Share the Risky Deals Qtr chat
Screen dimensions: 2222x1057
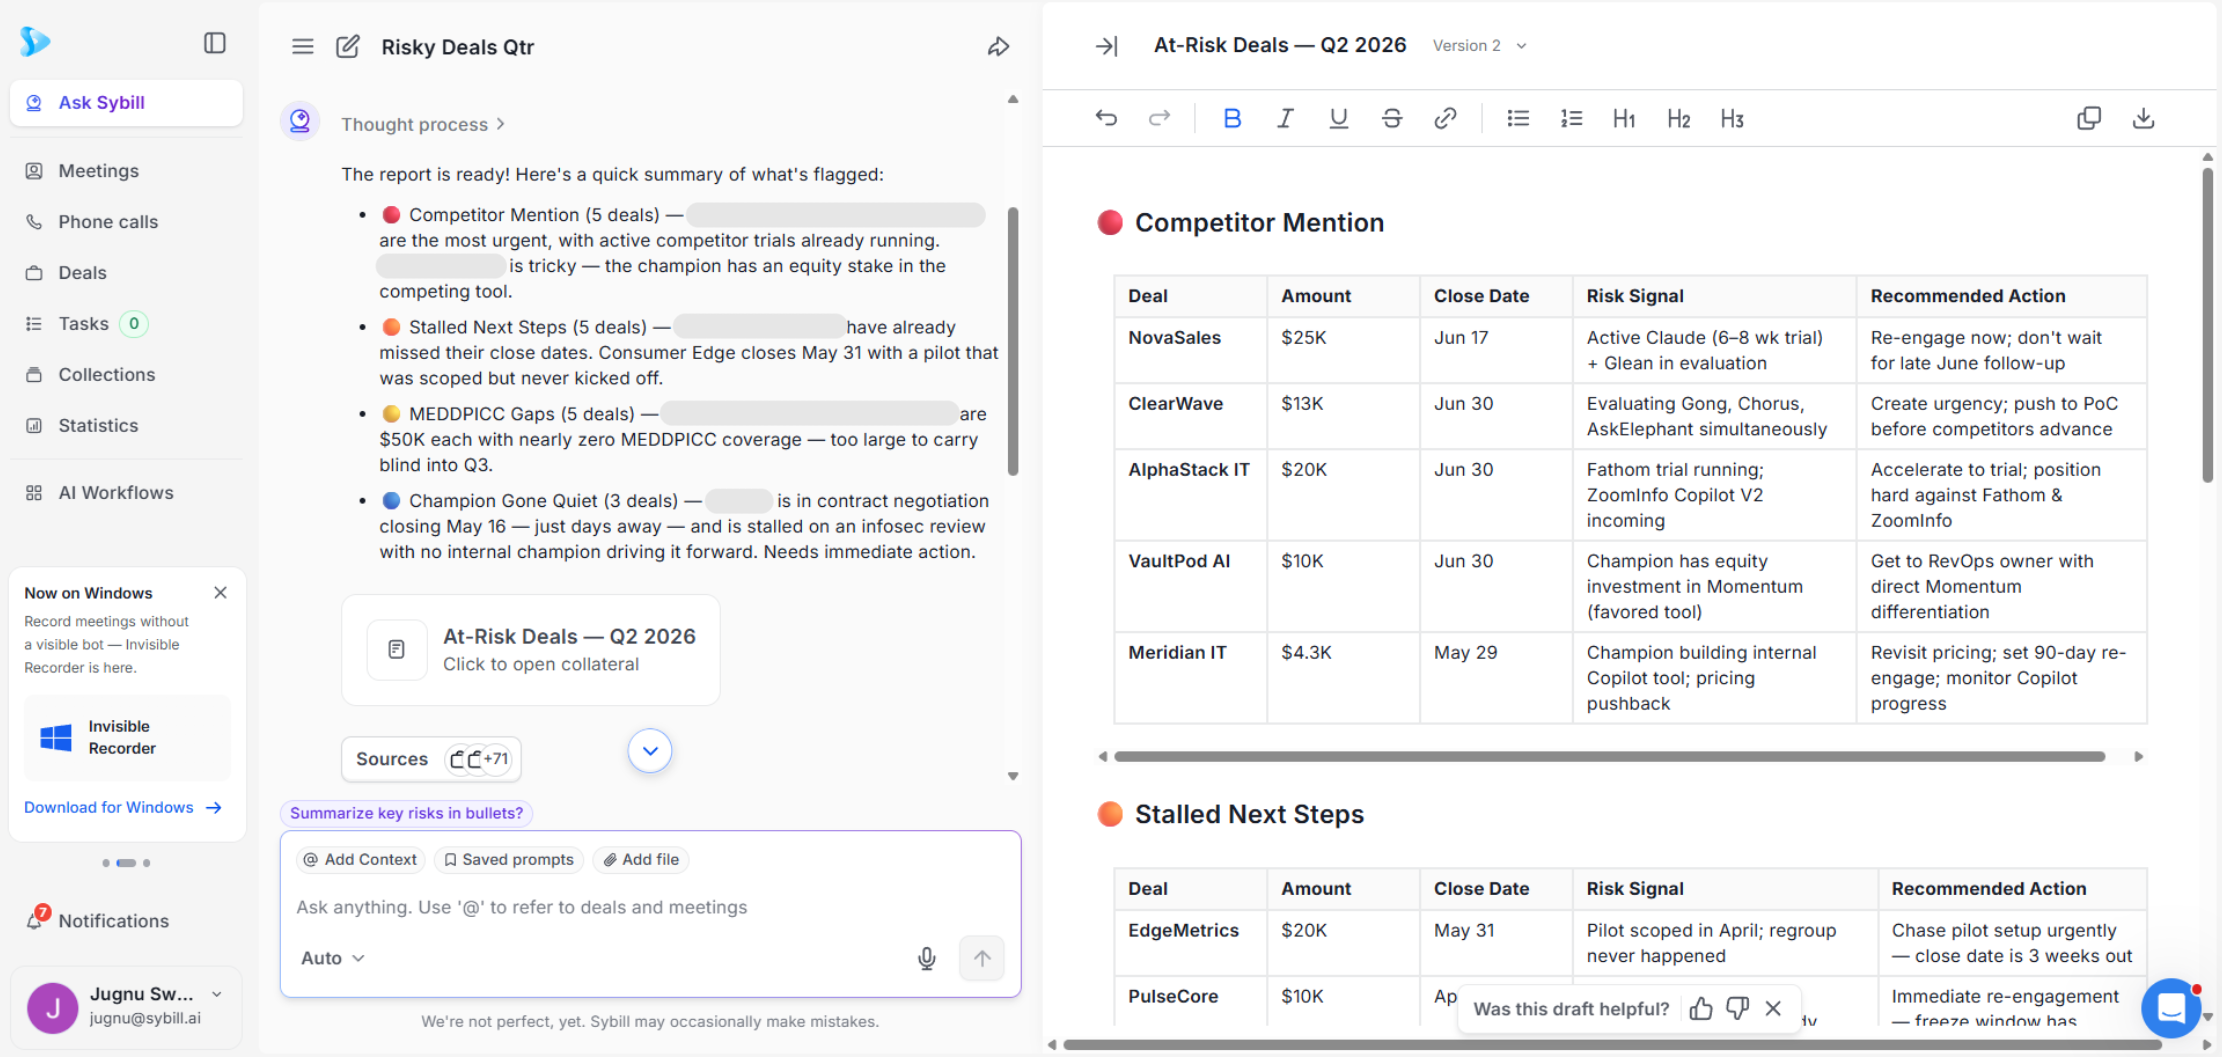pyautogui.click(x=998, y=46)
